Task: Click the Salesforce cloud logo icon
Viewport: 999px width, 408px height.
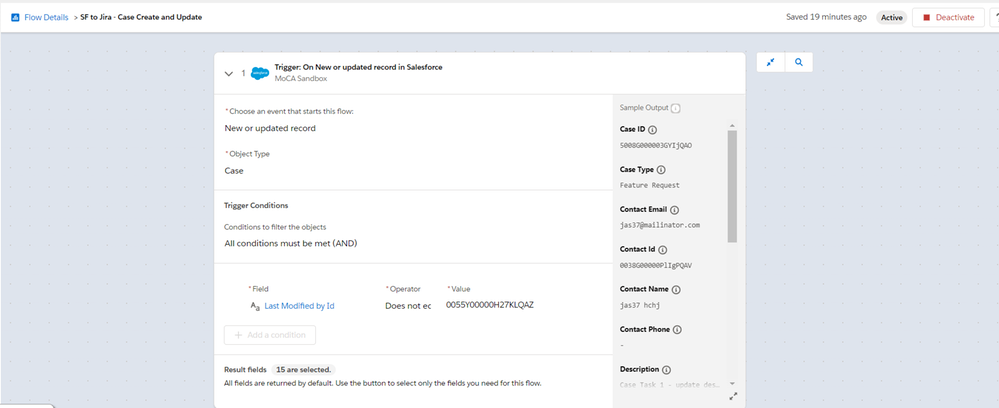Action: pyautogui.click(x=260, y=73)
